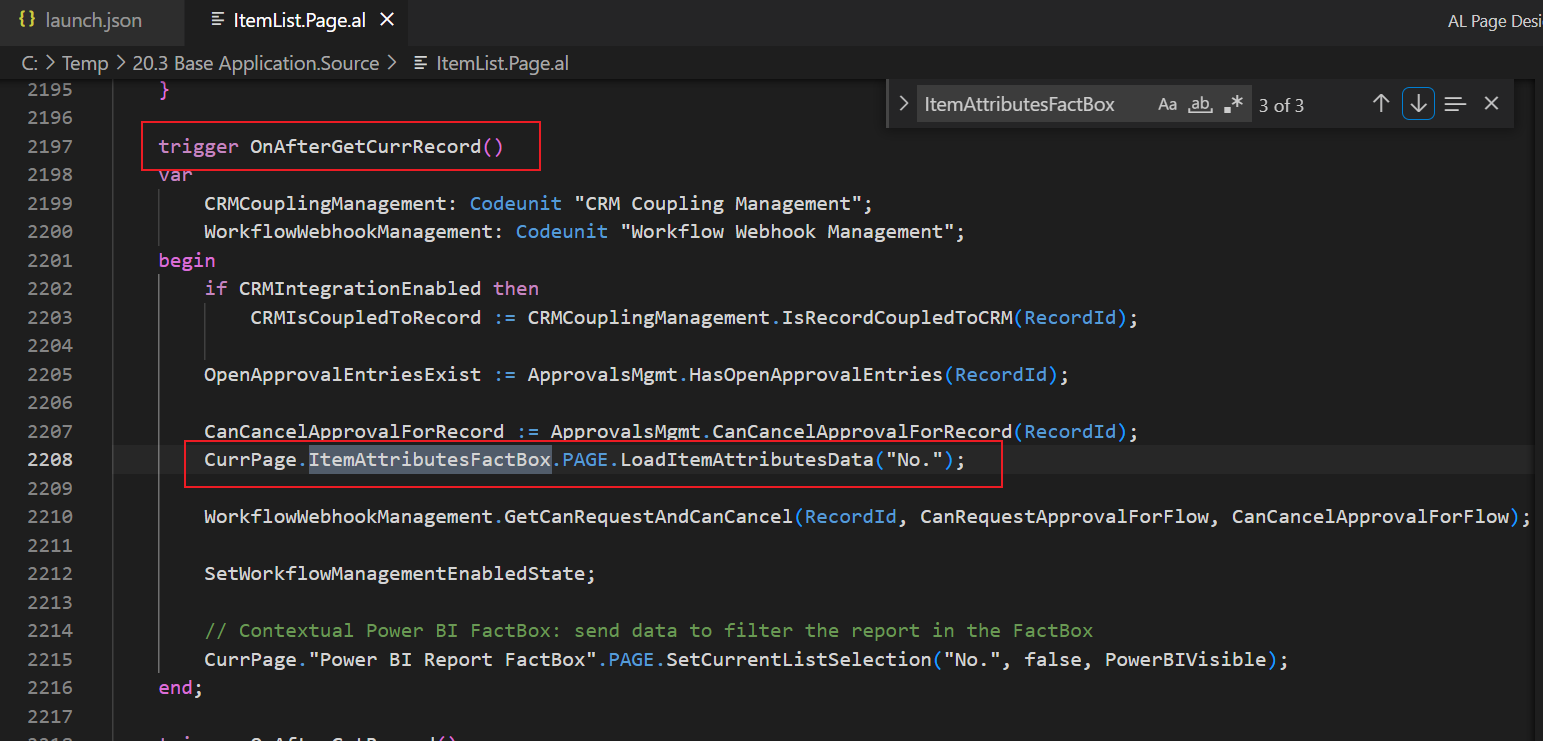Open the 20.3 Base Application.Source breadcrumb dropdown

[256, 62]
